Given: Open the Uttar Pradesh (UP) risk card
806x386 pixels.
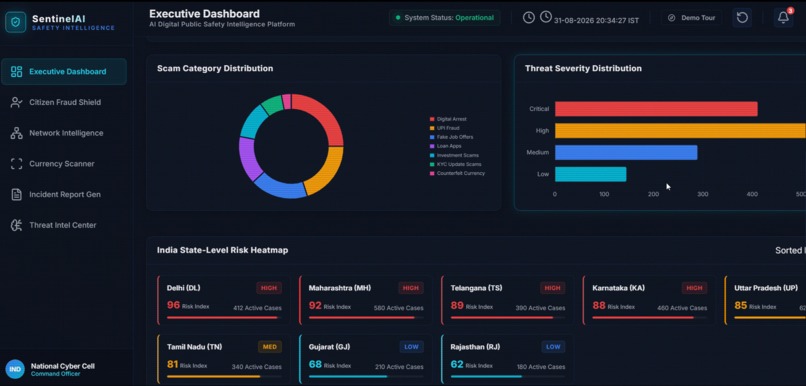Looking at the screenshot, I should [765, 301].
